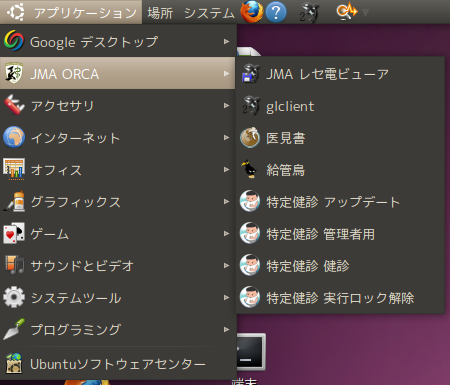Click the アクセサリ Swiss knife icon
450x385 pixels.
click(14, 105)
